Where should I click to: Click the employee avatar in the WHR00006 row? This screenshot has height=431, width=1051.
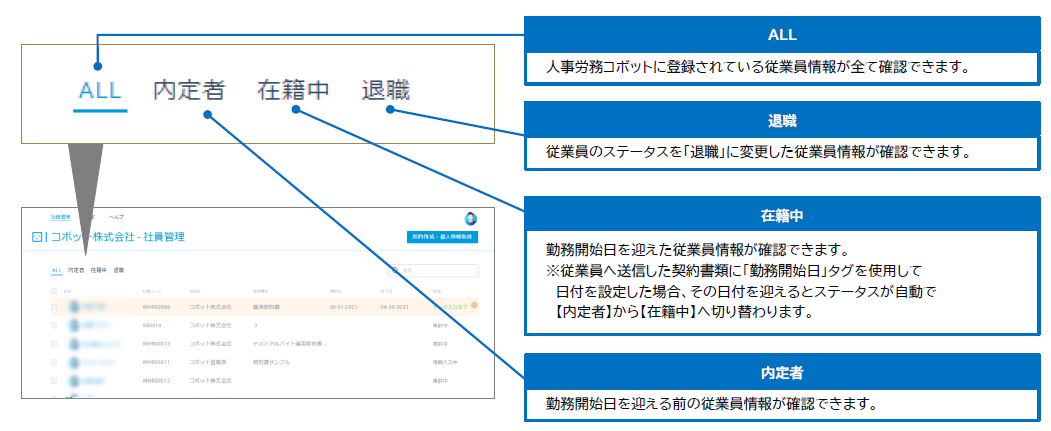[74, 307]
